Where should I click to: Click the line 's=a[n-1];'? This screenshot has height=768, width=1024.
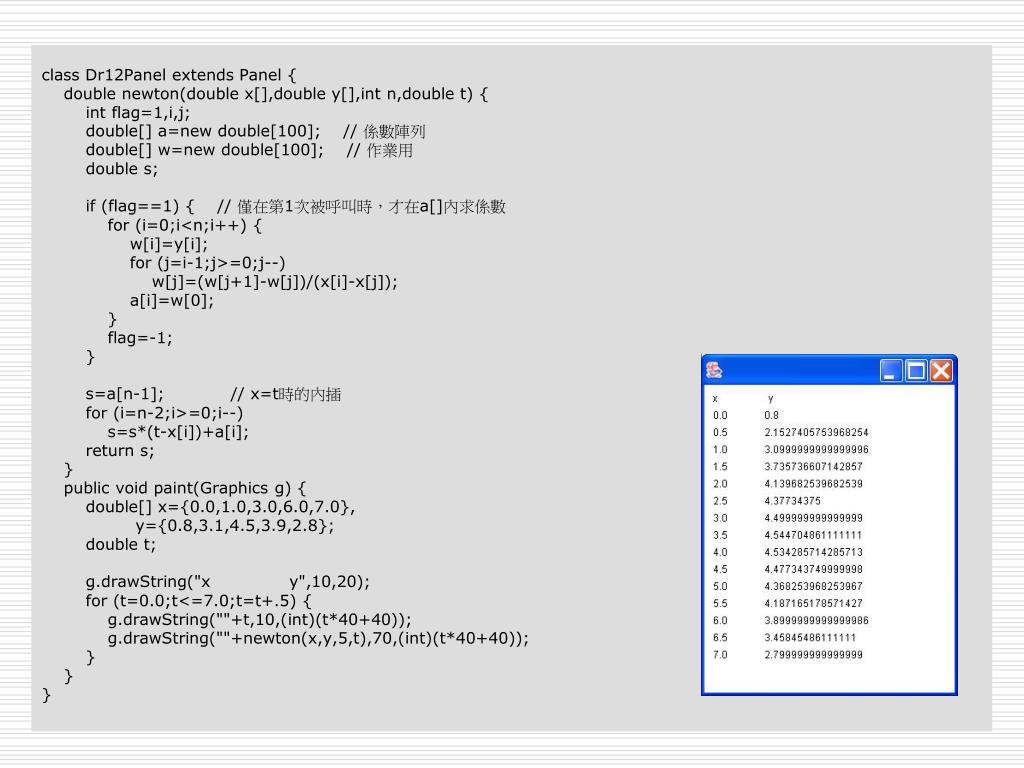coord(125,394)
